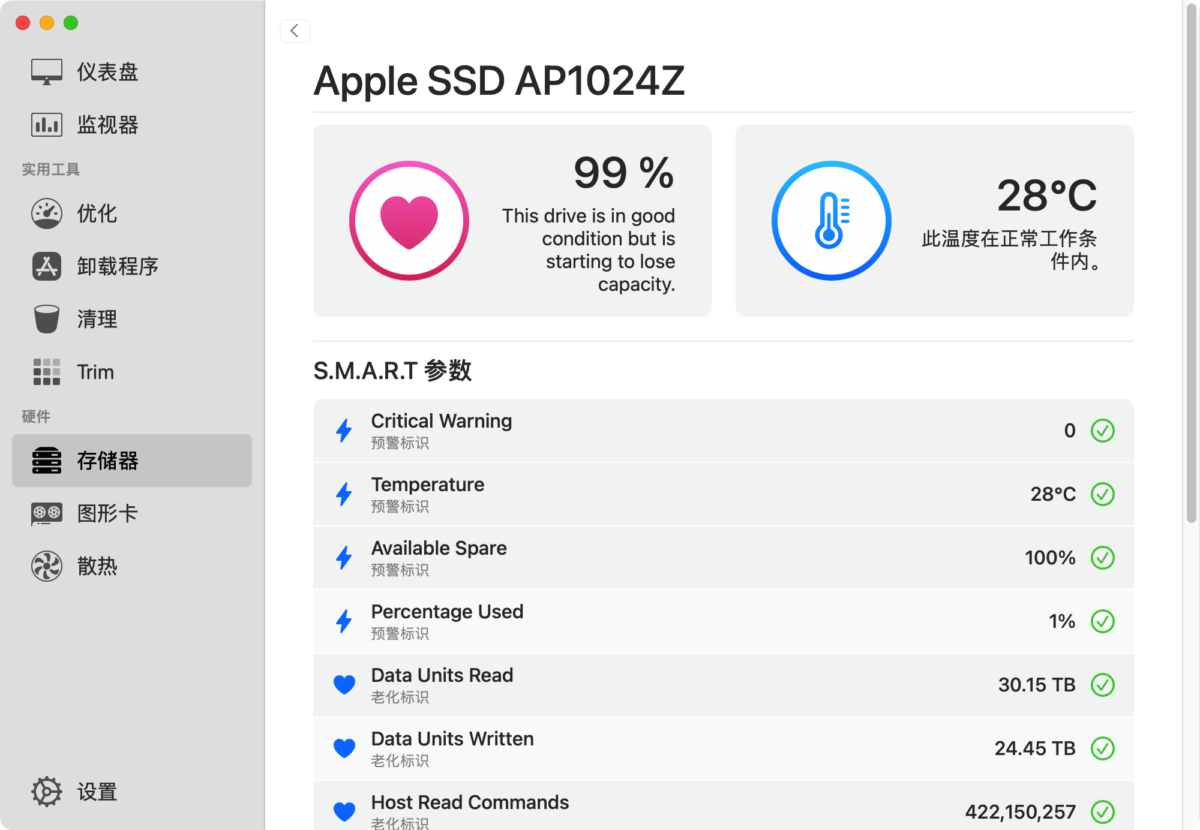The height and width of the screenshot is (830, 1200).
Task: Click the vertical scrollbar on right edge
Action: (1190, 300)
